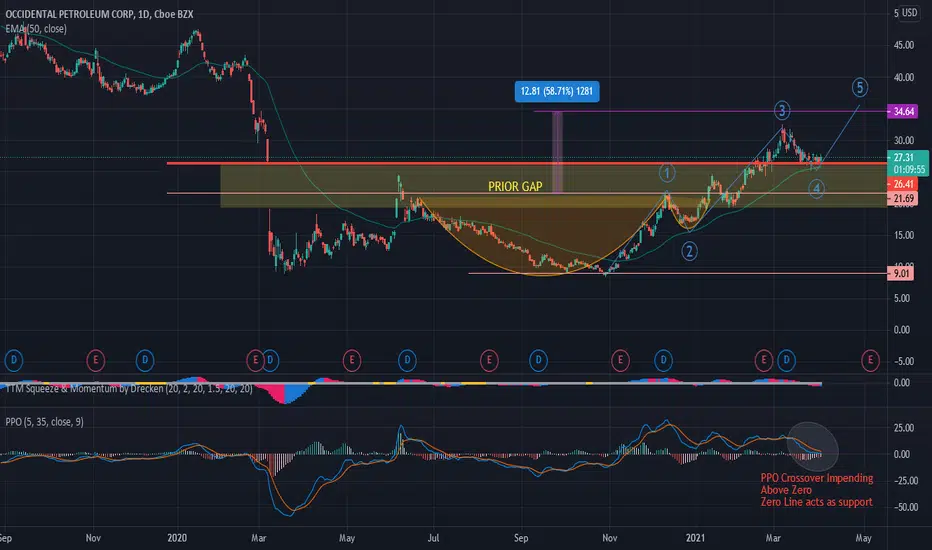Viewport: 932px width, 550px height.
Task: Click the earnings marker near Nov 2019
Action: tap(95, 360)
